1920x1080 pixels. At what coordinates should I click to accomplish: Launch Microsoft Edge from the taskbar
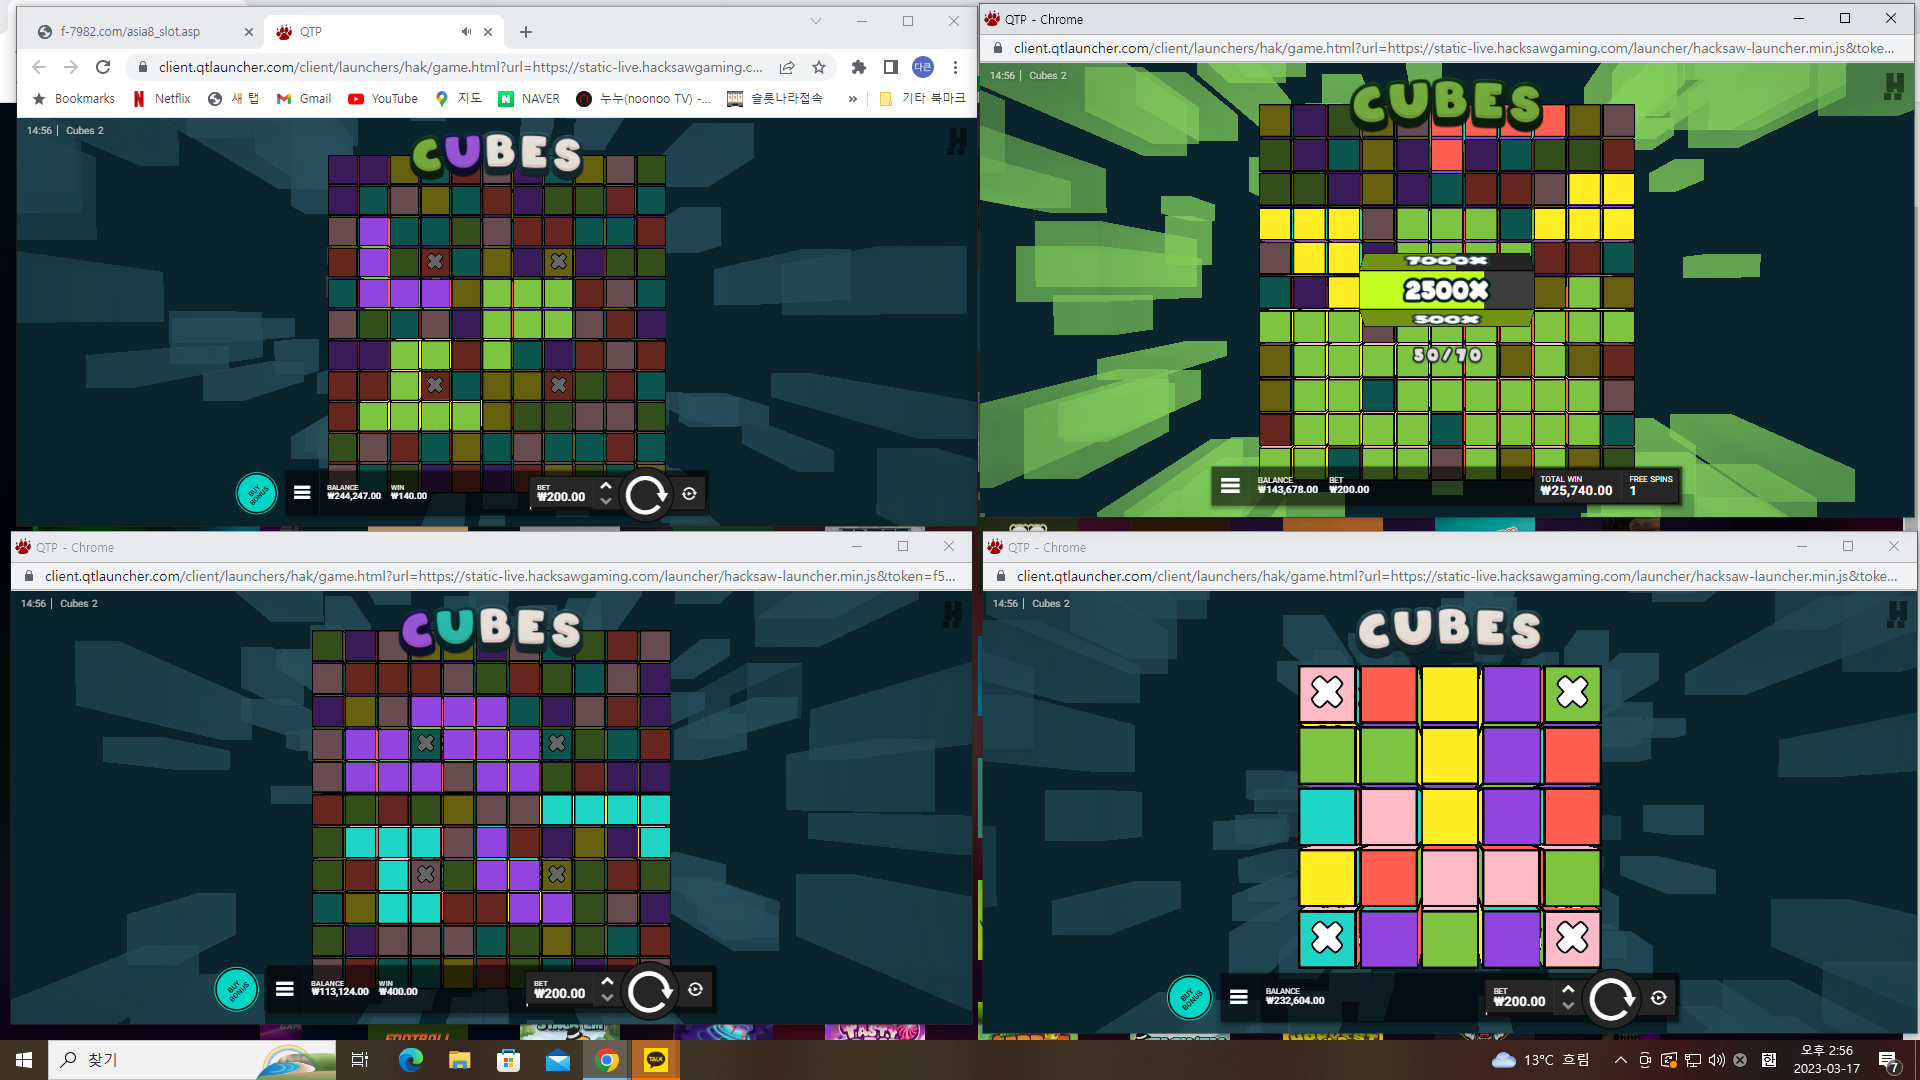(x=410, y=1060)
